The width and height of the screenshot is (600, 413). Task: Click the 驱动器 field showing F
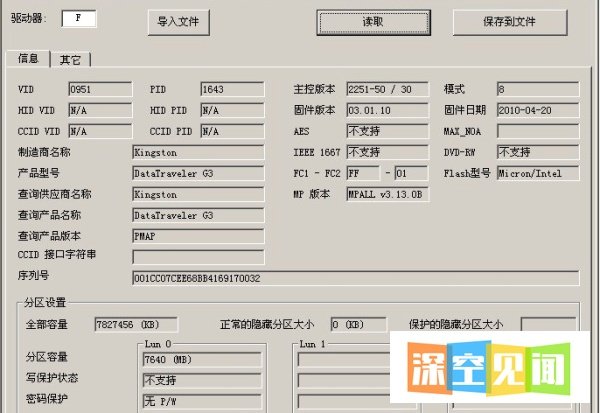pyautogui.click(x=79, y=18)
